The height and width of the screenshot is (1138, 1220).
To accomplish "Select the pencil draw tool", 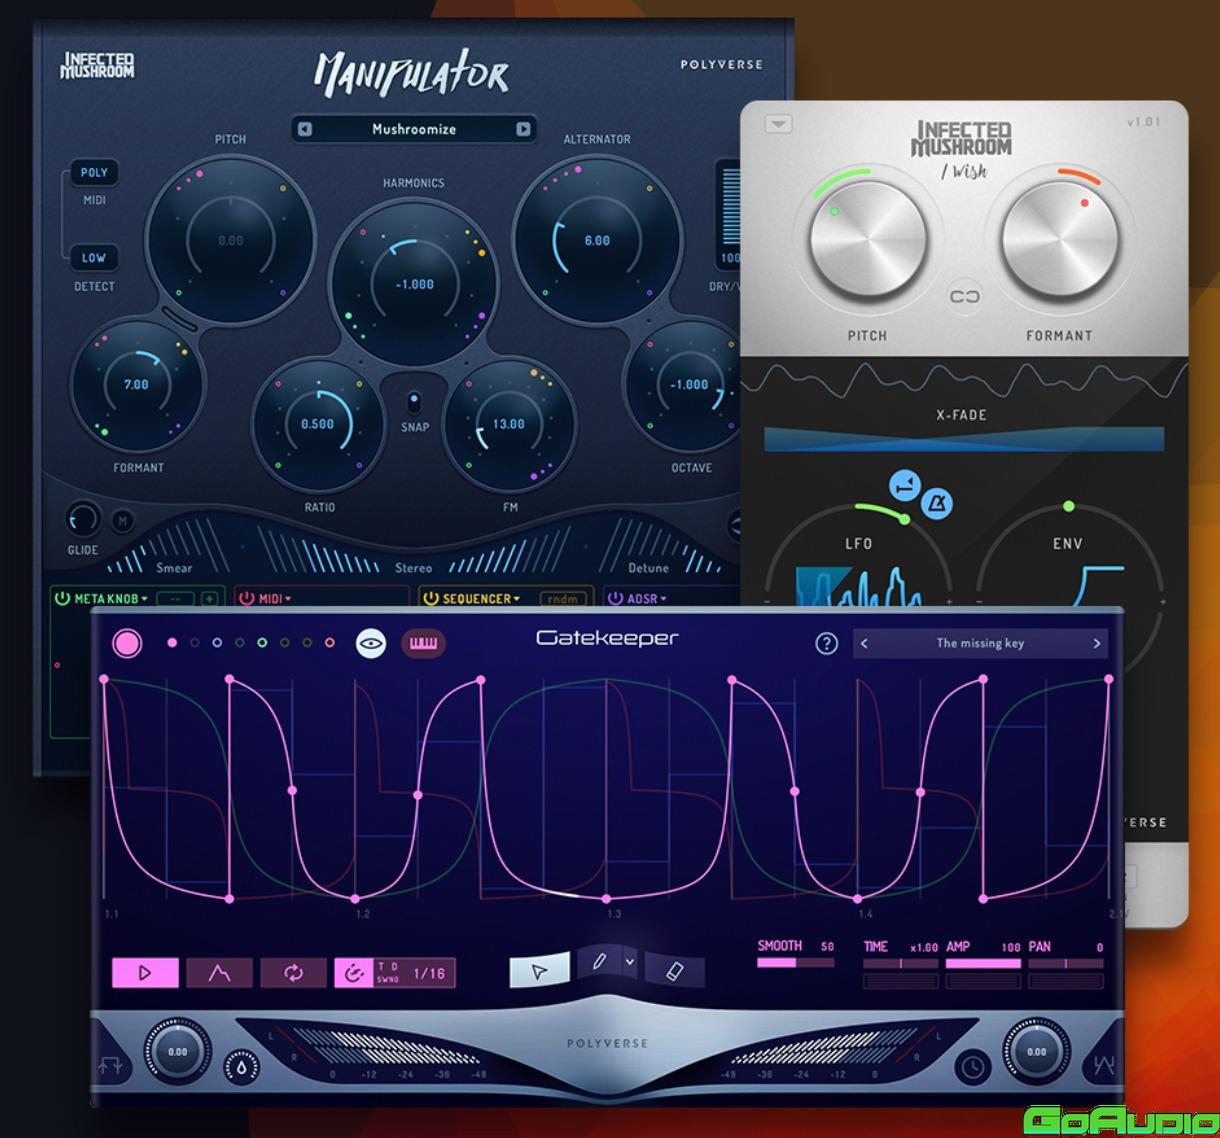I will click(x=599, y=962).
